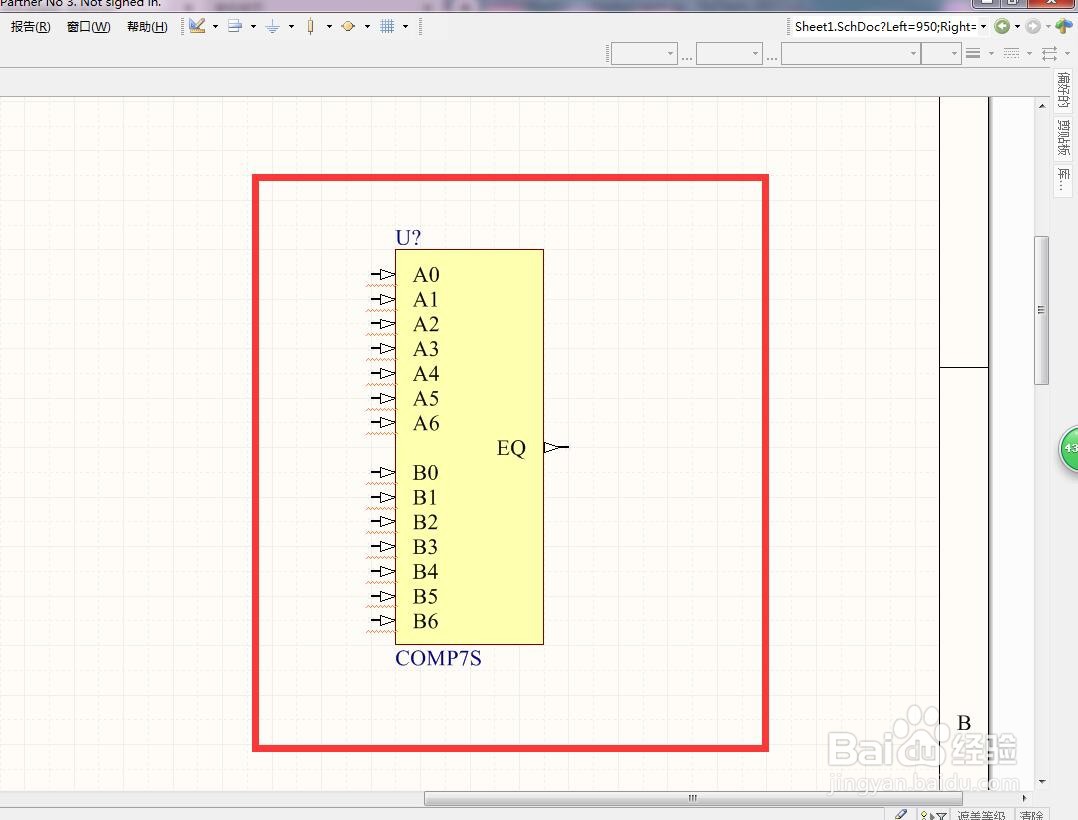Viewport: 1078px width, 820px height.
Task: Select the drawing utility tools icon
Action: click(x=197, y=26)
